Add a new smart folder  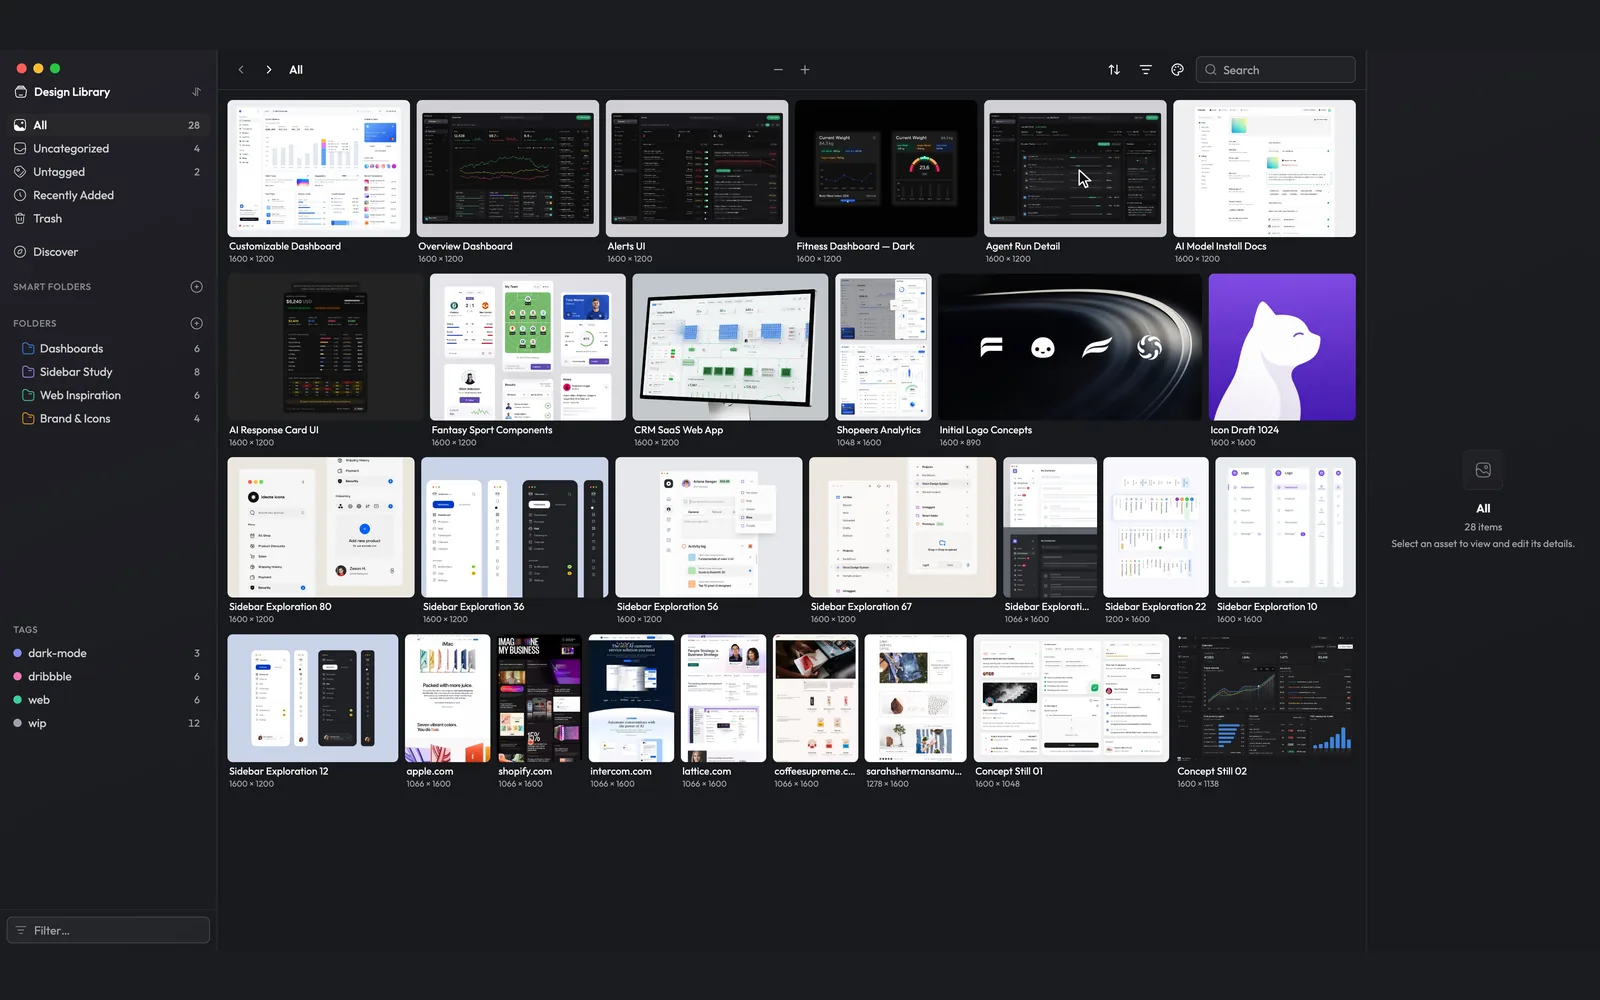coord(196,287)
